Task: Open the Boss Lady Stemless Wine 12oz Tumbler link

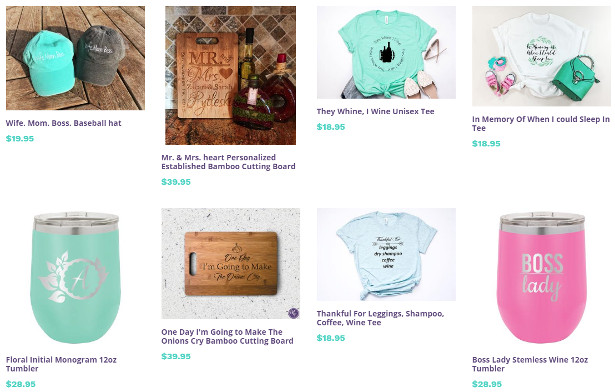Action: tap(530, 364)
